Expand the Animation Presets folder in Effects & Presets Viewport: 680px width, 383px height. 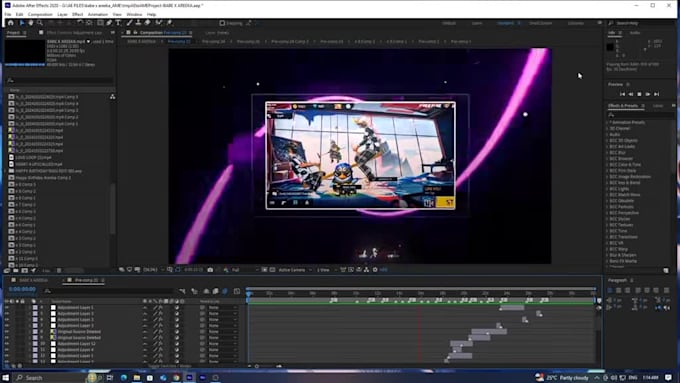coord(607,122)
